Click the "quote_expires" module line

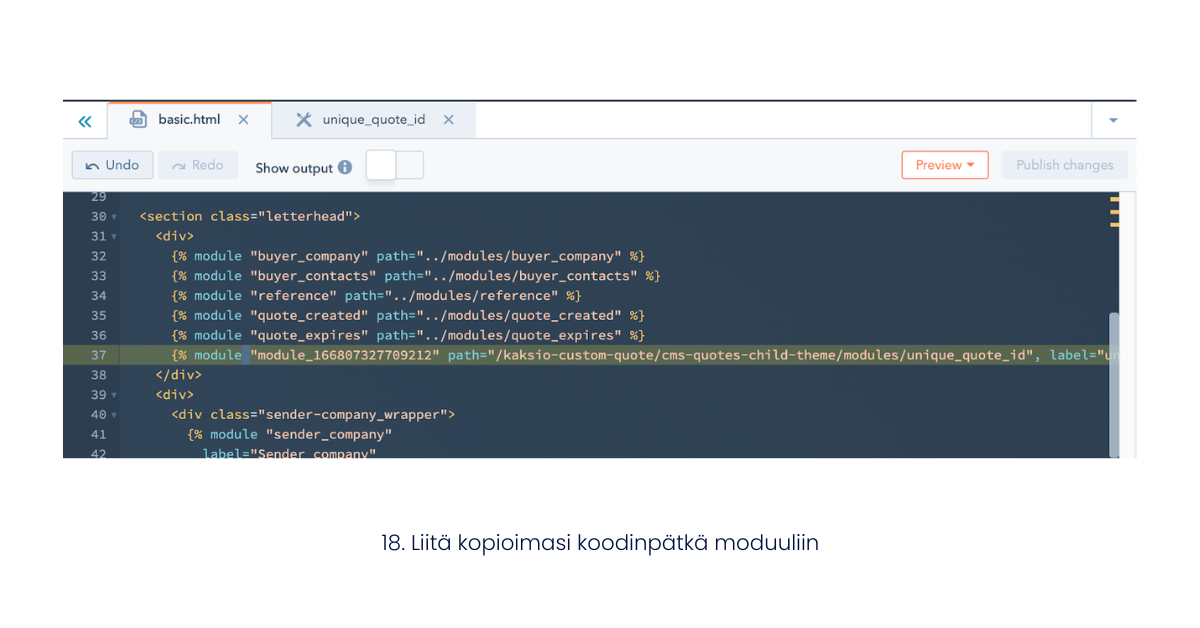click(x=408, y=335)
